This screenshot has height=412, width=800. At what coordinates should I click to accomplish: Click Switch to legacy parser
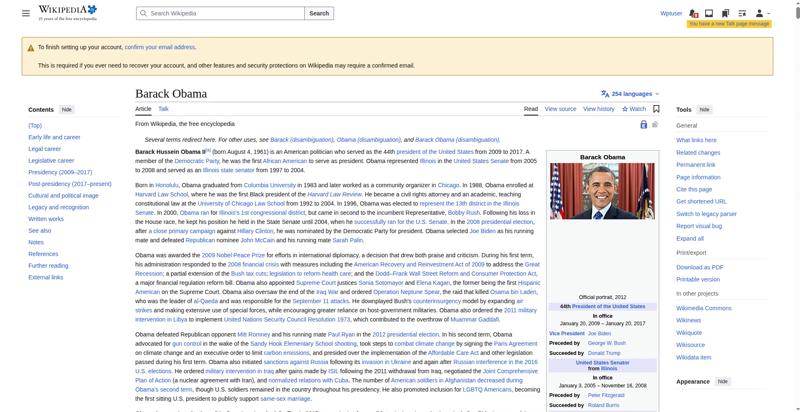coord(707,214)
